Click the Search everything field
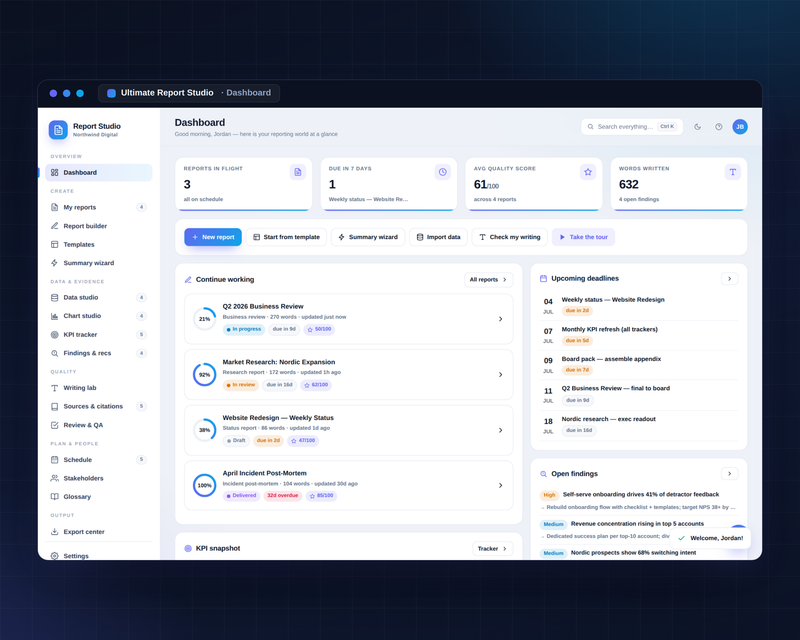 (632, 127)
